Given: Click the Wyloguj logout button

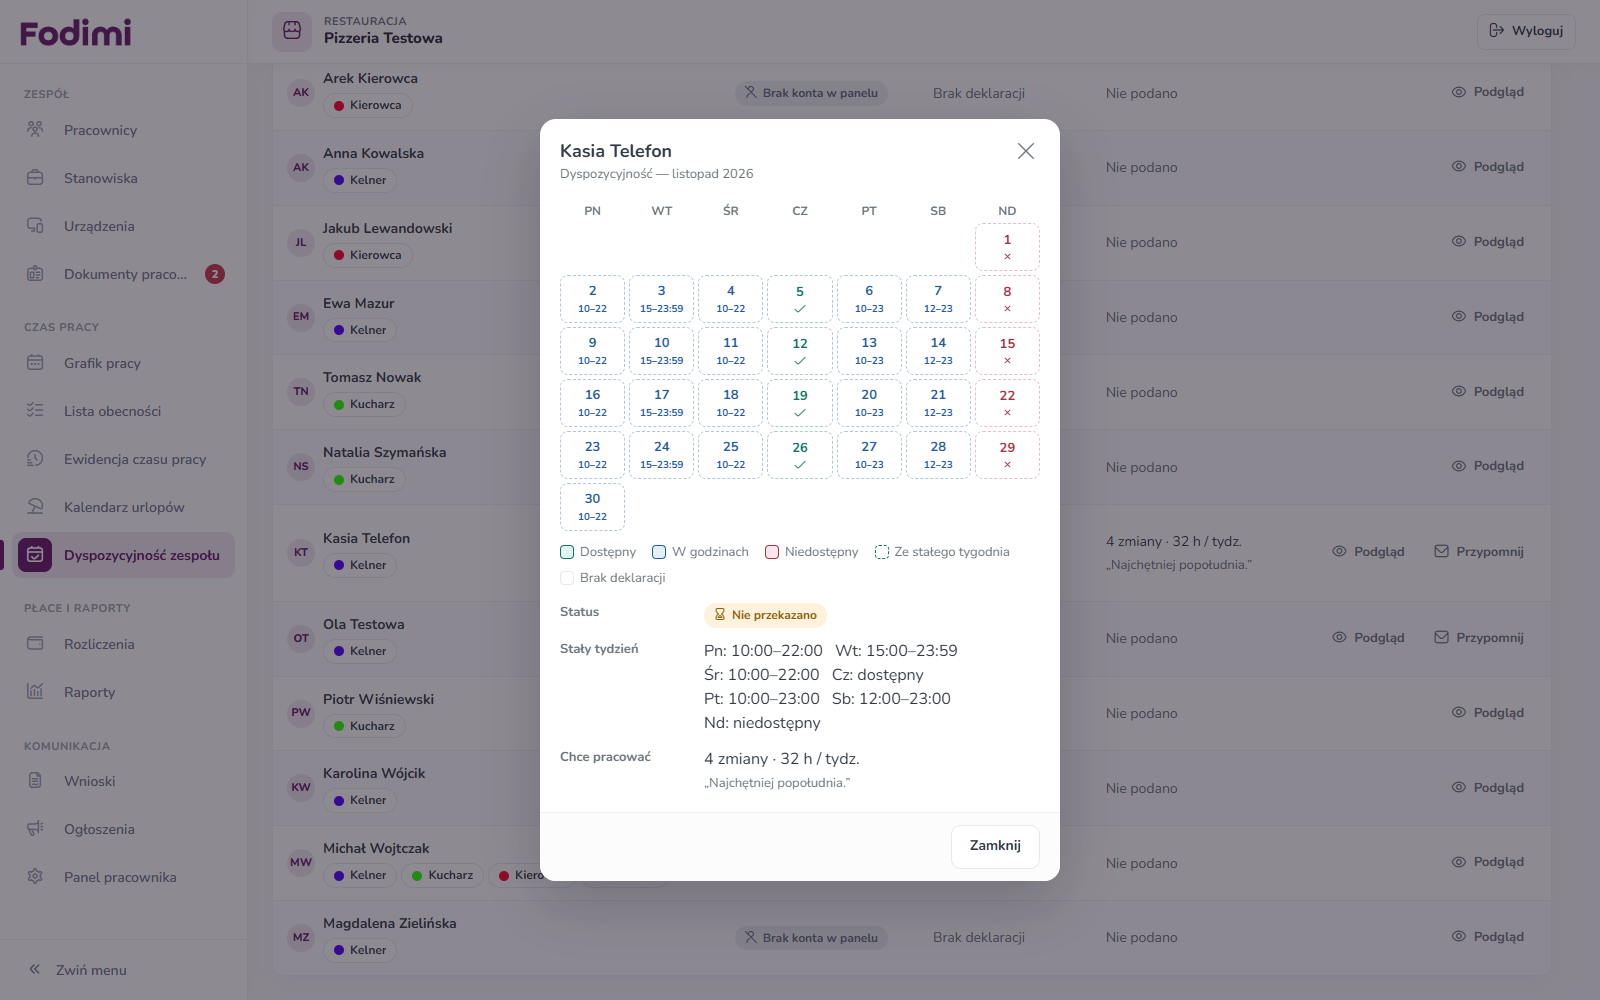Looking at the screenshot, I should click(x=1526, y=31).
